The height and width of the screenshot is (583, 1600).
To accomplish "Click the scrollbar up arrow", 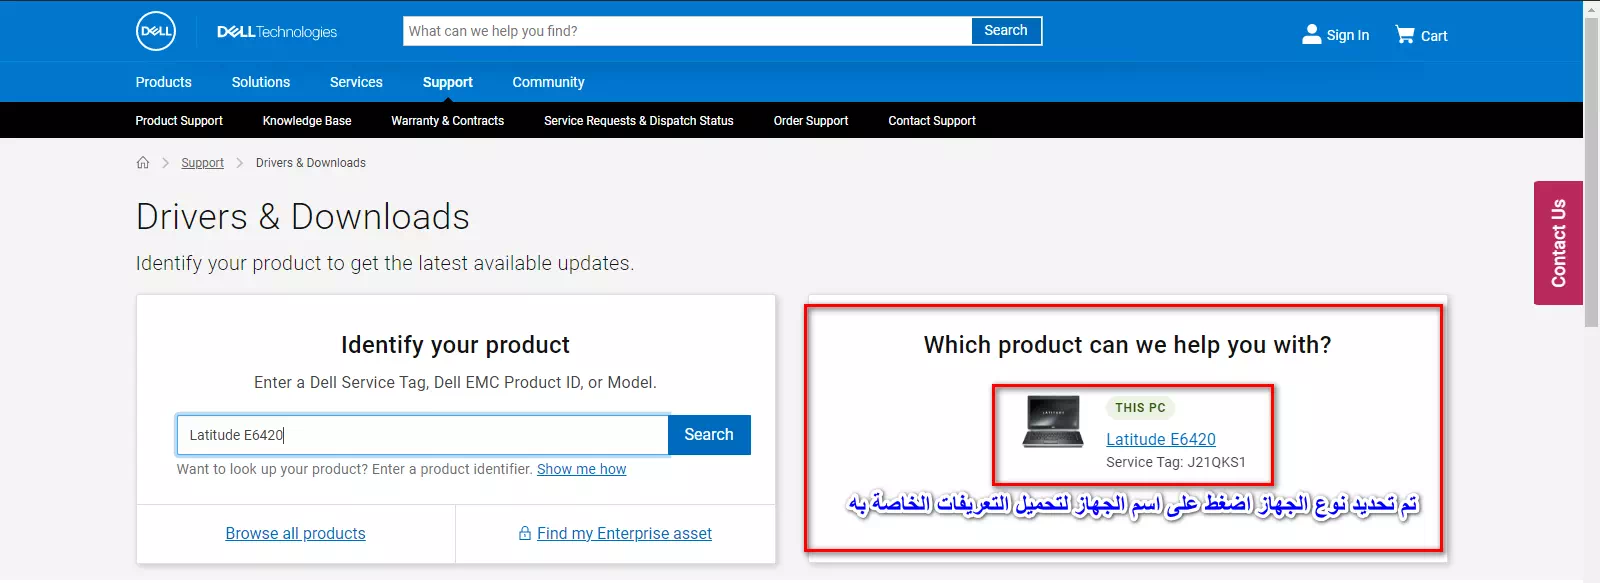I will (x=1592, y=8).
